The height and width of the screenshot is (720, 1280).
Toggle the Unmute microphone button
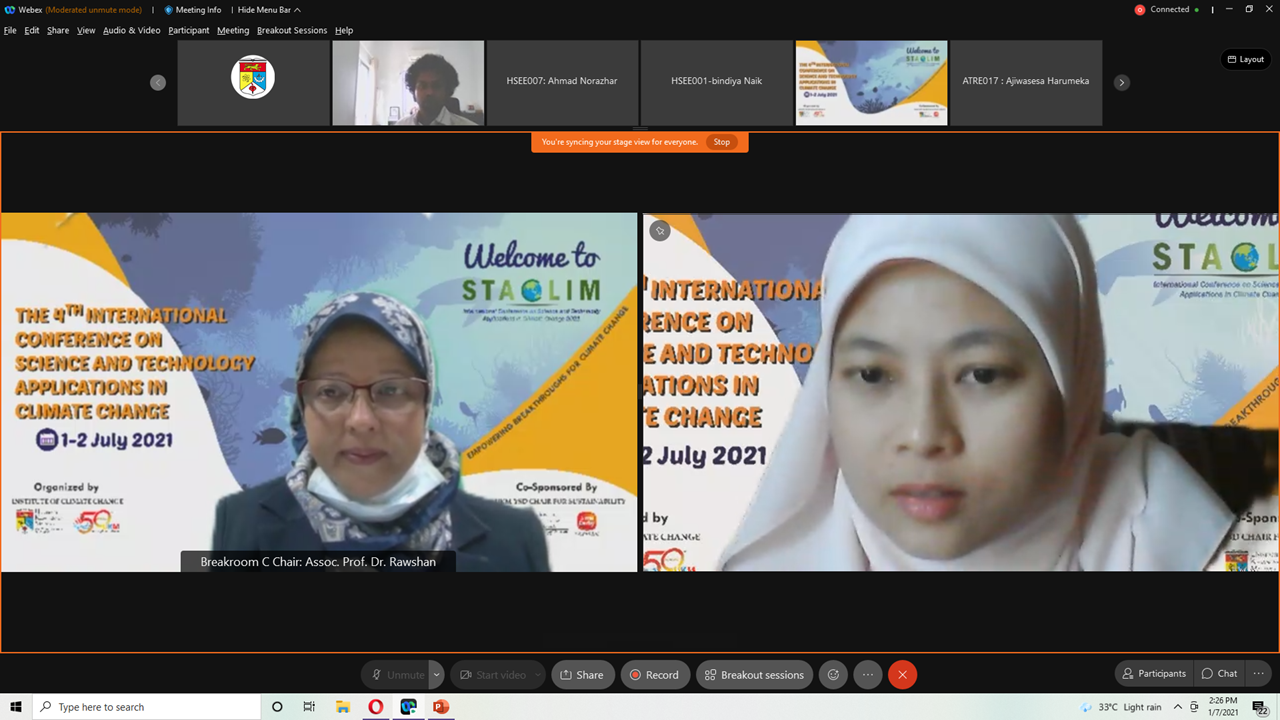pyautogui.click(x=396, y=675)
